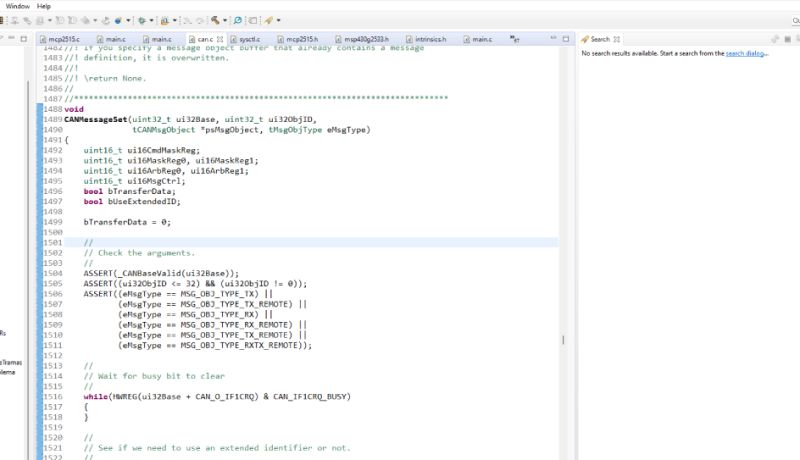Click the 'bool bUseExtendedID;' declaration
The width and height of the screenshot is (800, 460).
click(x=132, y=201)
